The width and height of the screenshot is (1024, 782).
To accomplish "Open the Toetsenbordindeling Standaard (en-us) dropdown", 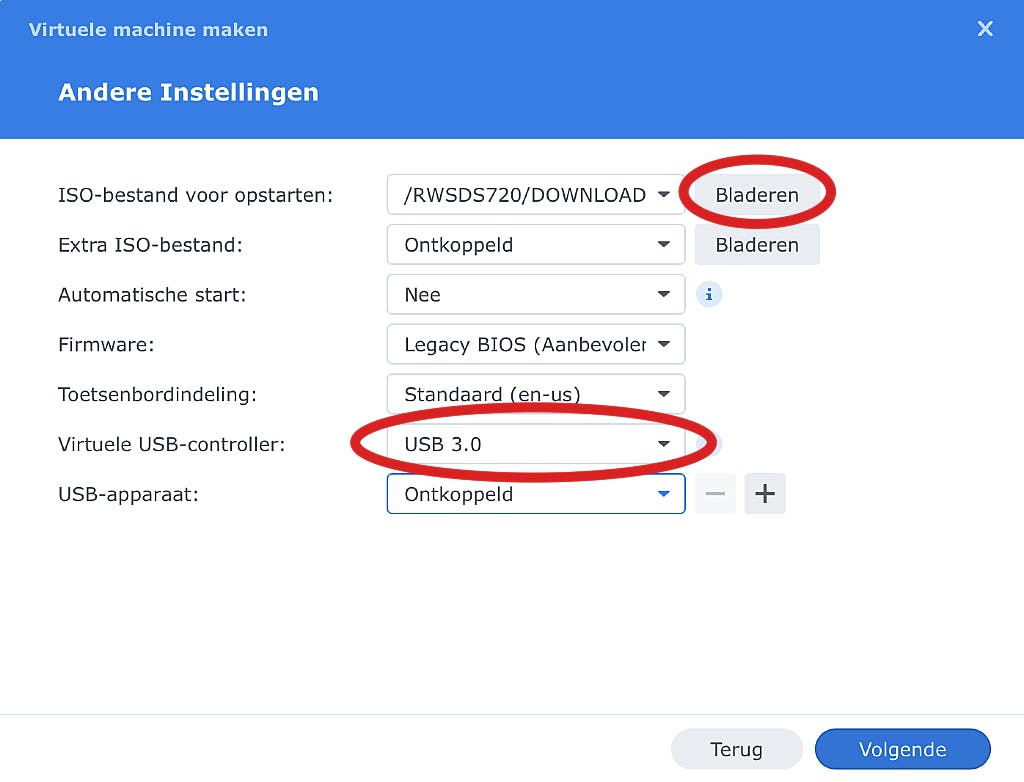I will click(x=535, y=394).
